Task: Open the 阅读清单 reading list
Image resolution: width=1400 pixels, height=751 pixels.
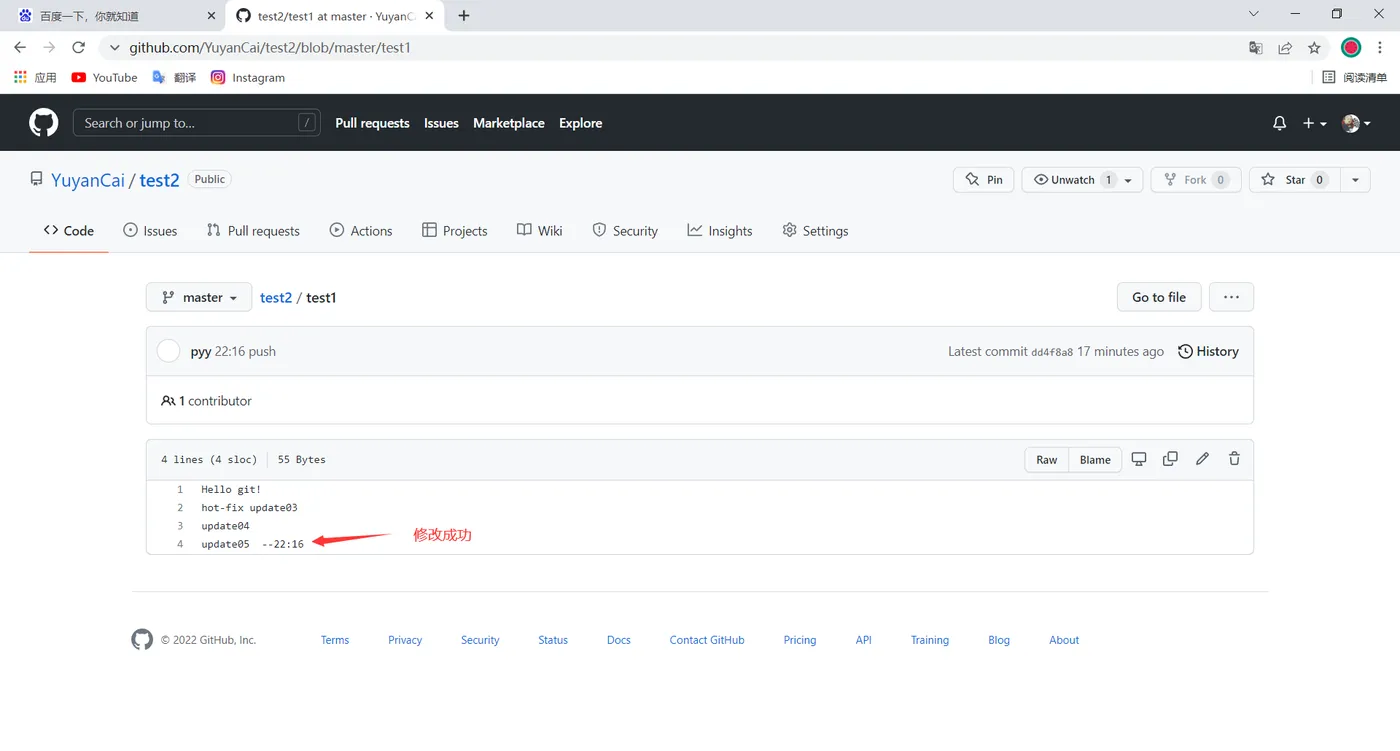Action: (1355, 77)
